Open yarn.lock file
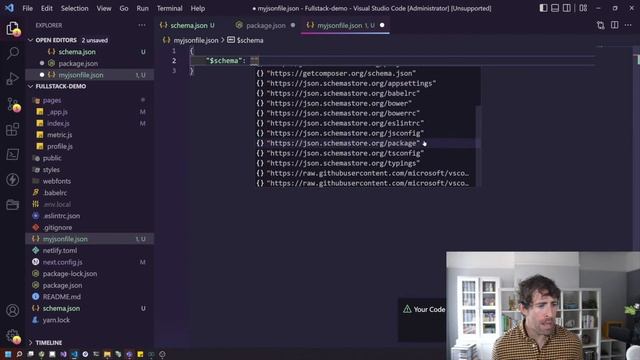This screenshot has height=360, width=640. 89,320
